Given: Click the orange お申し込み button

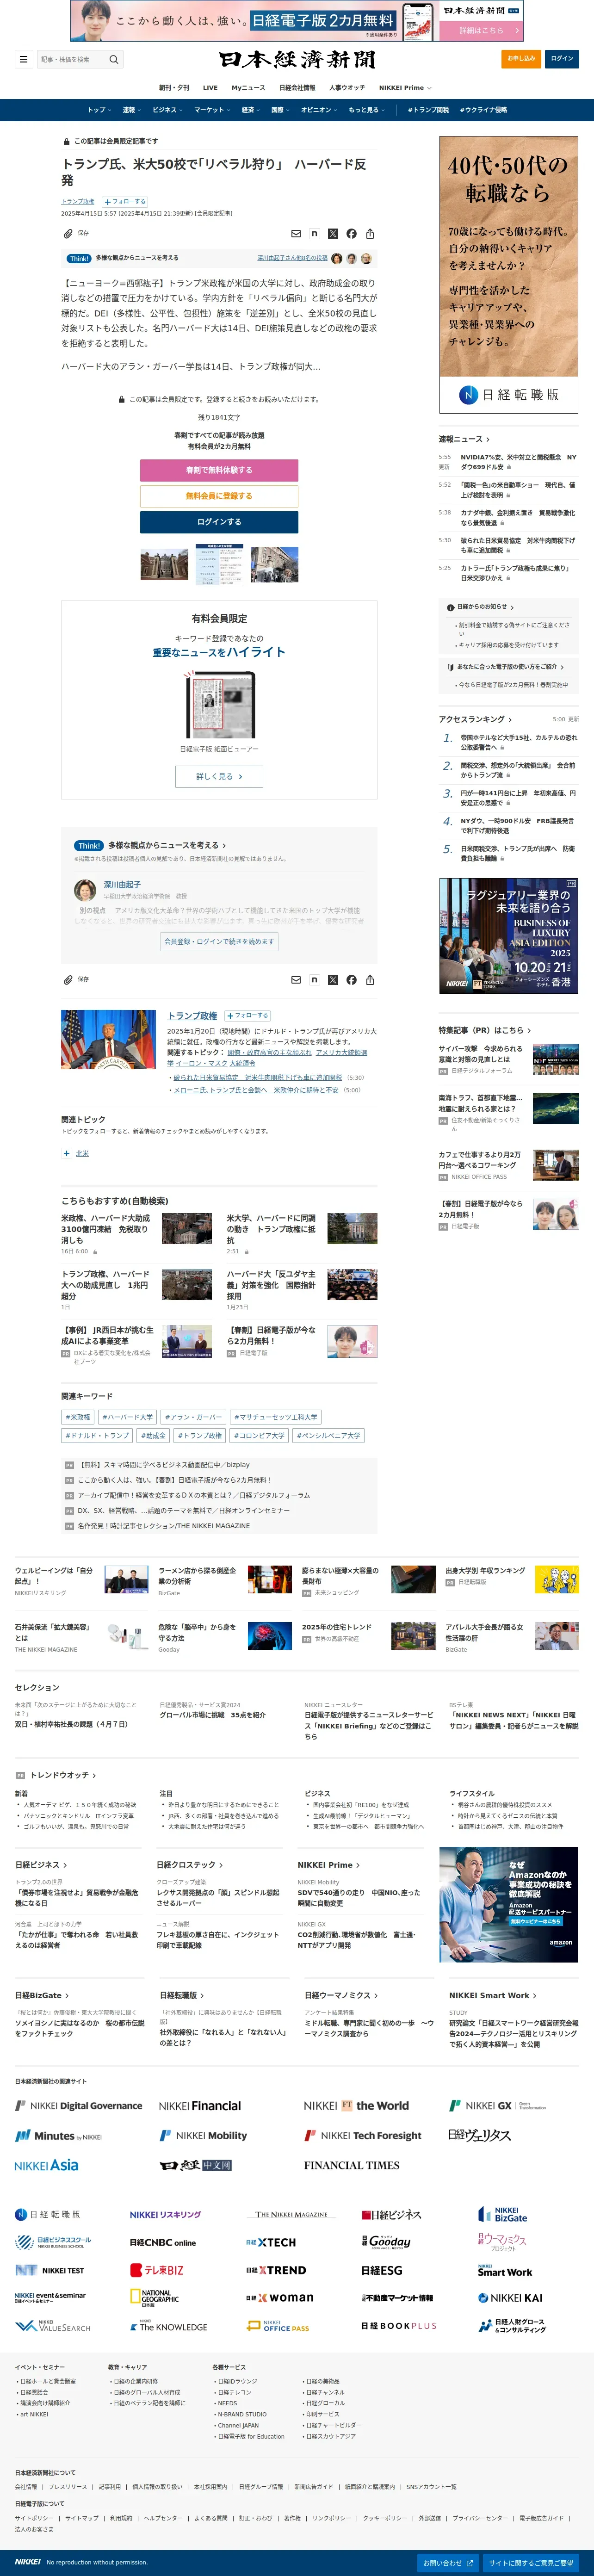Looking at the screenshot, I should (521, 59).
